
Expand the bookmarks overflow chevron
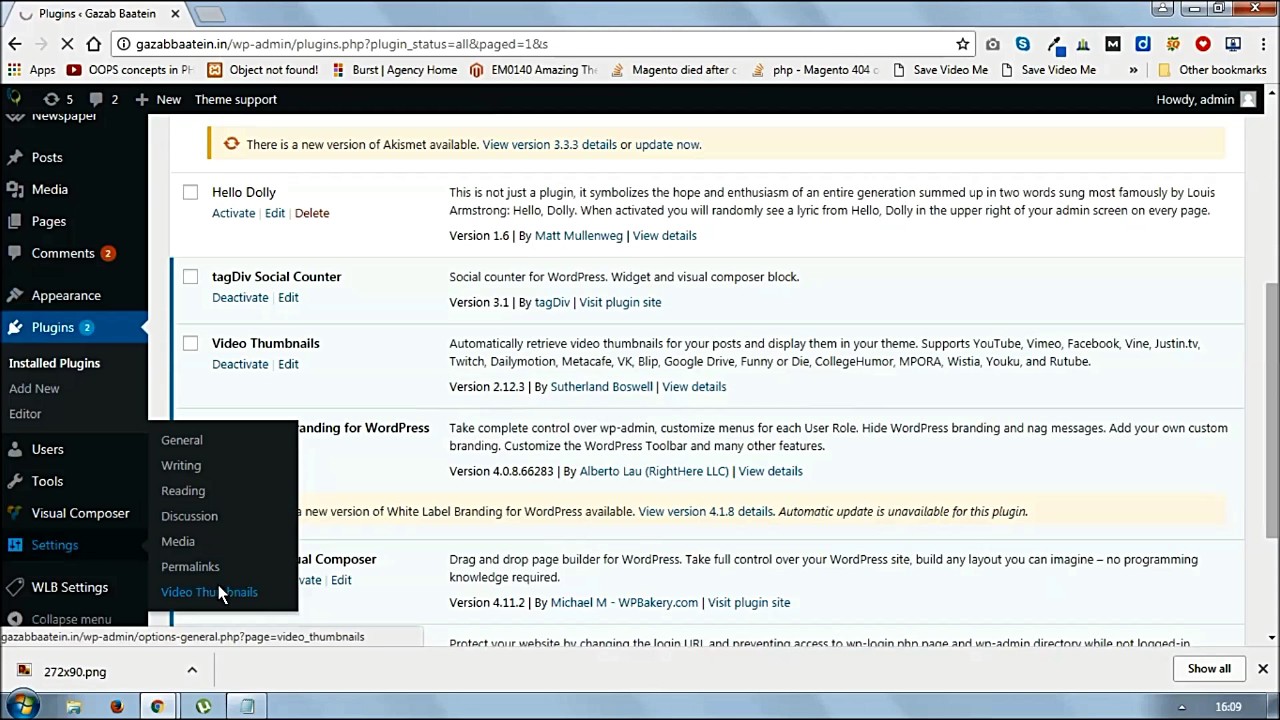[1133, 70]
